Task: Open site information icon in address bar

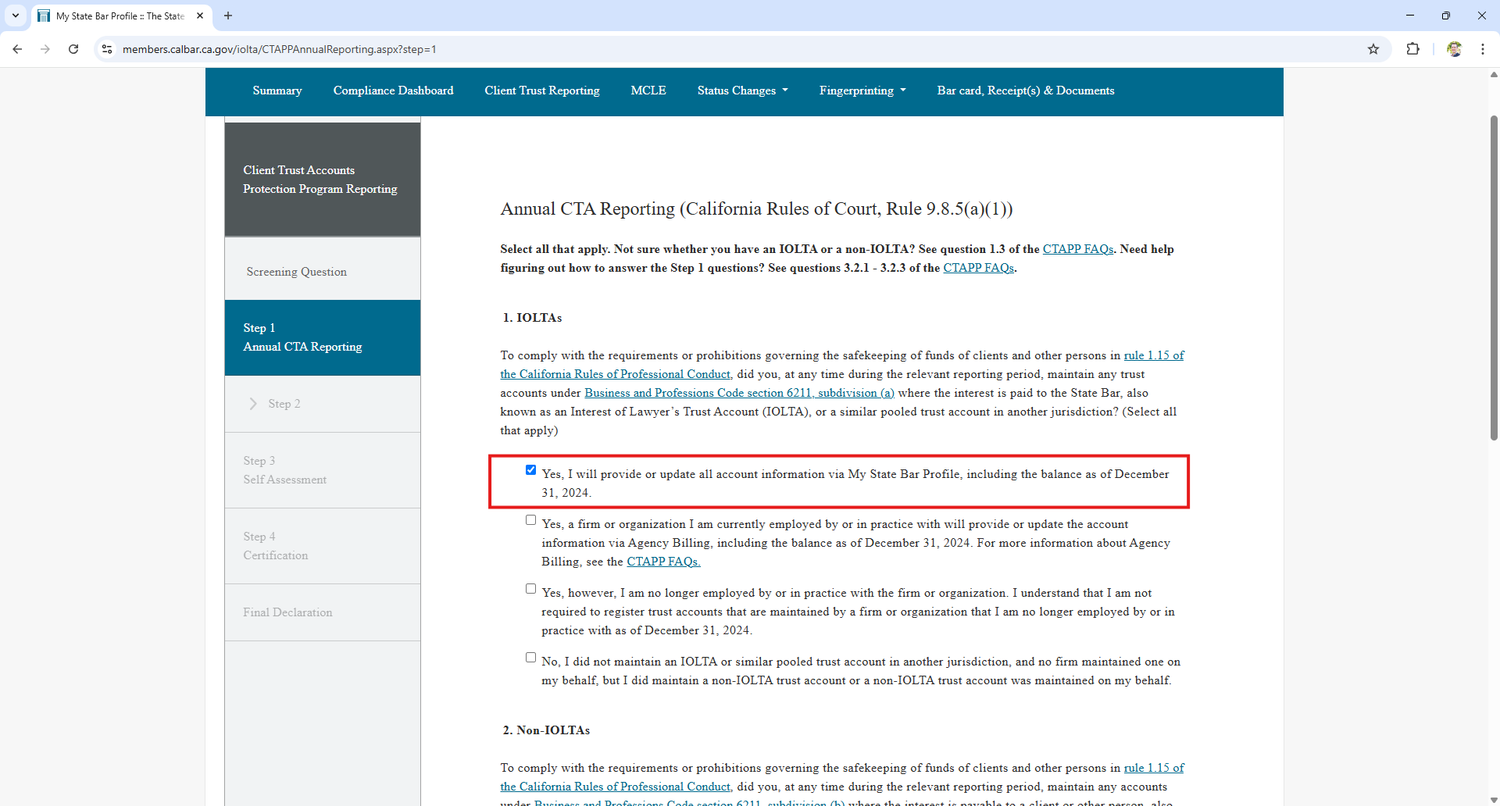Action: [108, 49]
